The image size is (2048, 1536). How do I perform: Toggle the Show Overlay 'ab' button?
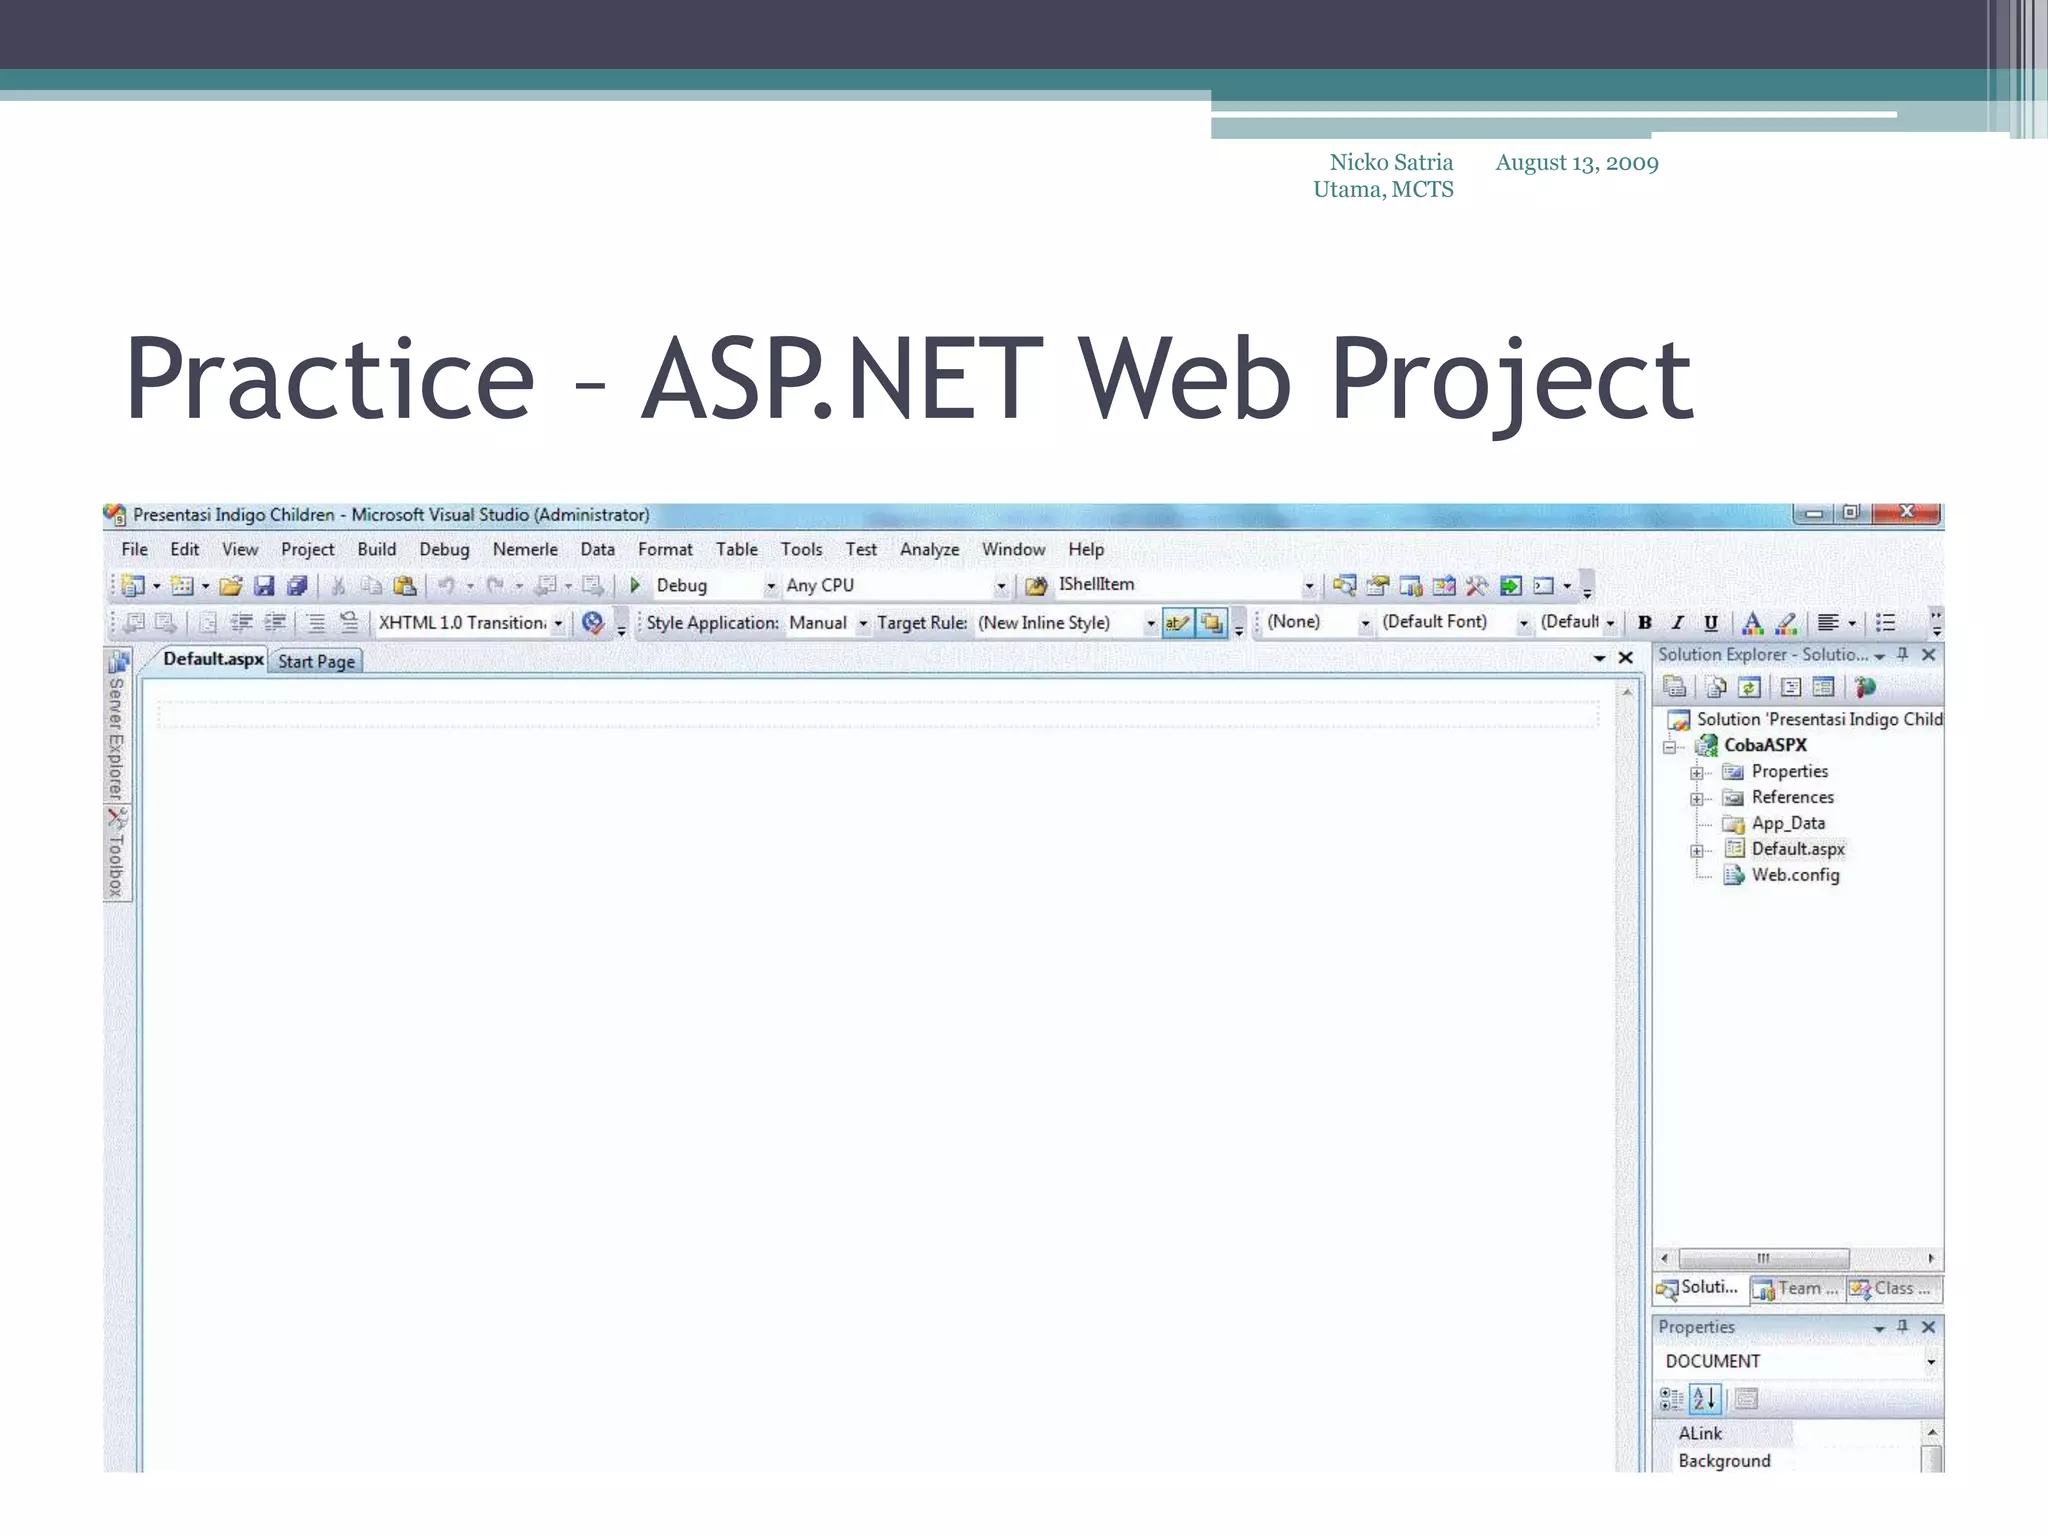[x=1178, y=623]
